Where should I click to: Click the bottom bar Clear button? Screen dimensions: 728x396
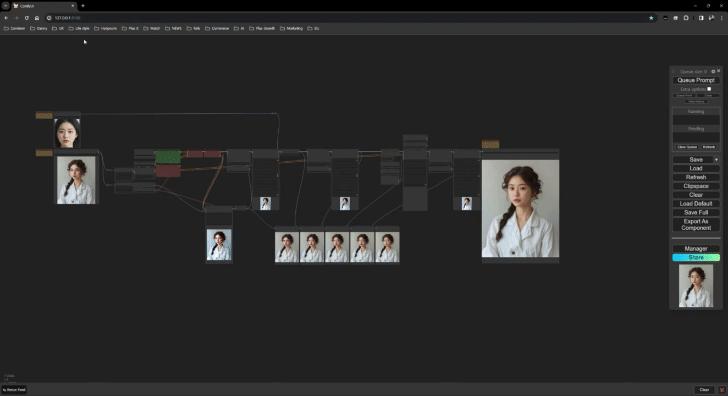pos(704,390)
